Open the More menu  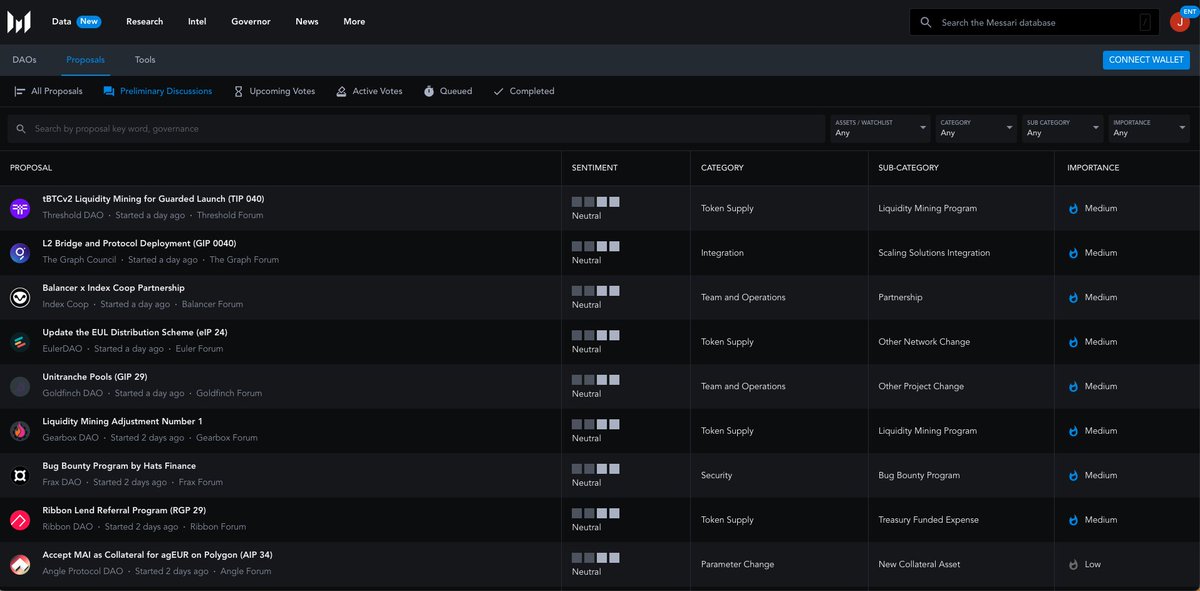coord(354,21)
